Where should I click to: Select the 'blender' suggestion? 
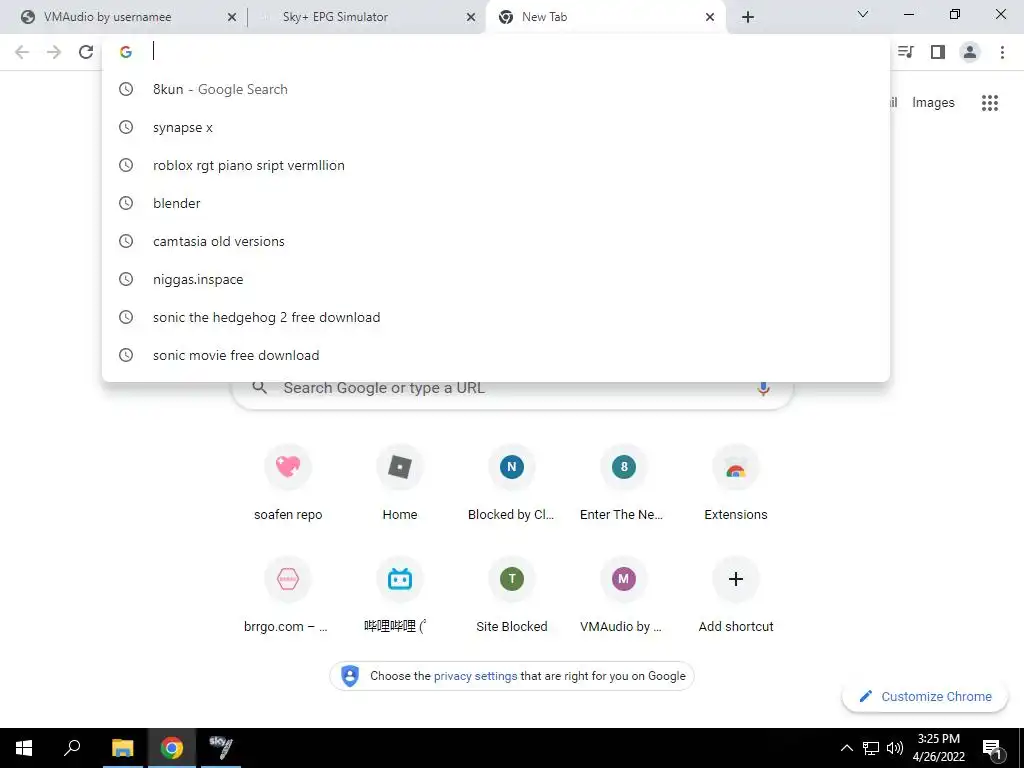496,203
